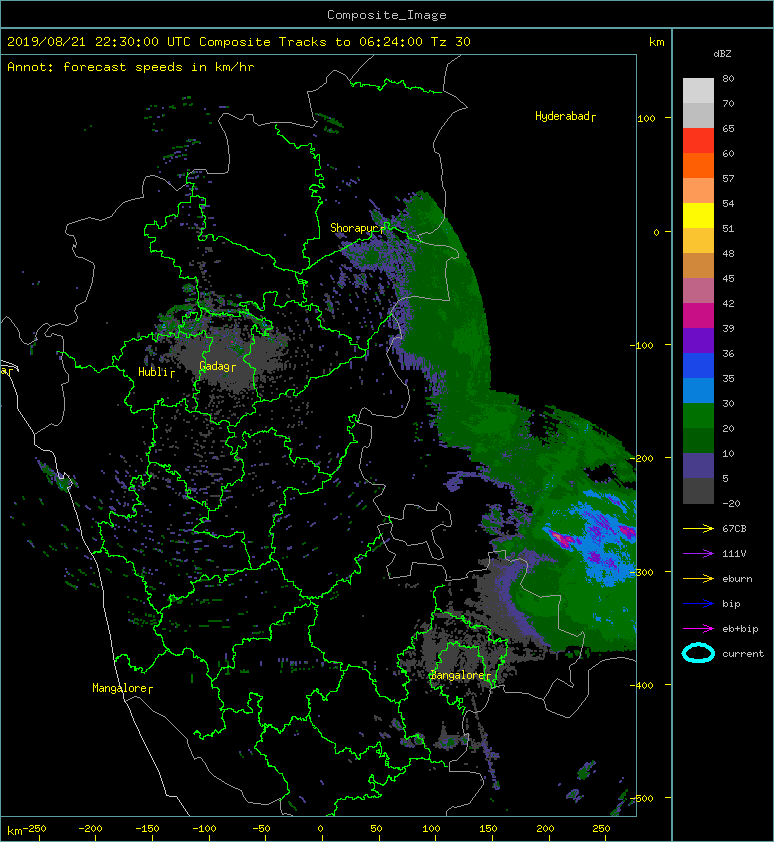Select the slate purple swatch between 10 and 5 dBZ
Screen dimensions: 774x842
click(x=698, y=466)
